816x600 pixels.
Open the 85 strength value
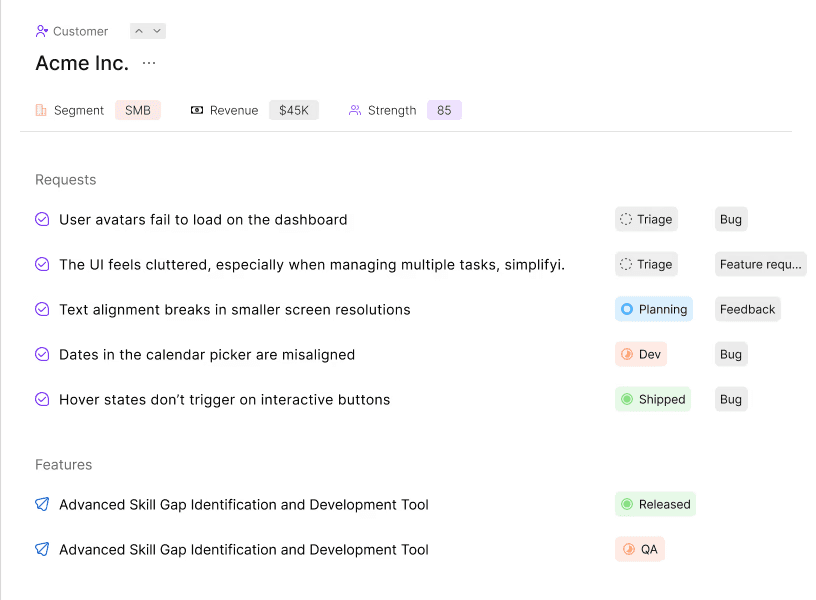[x=444, y=110]
